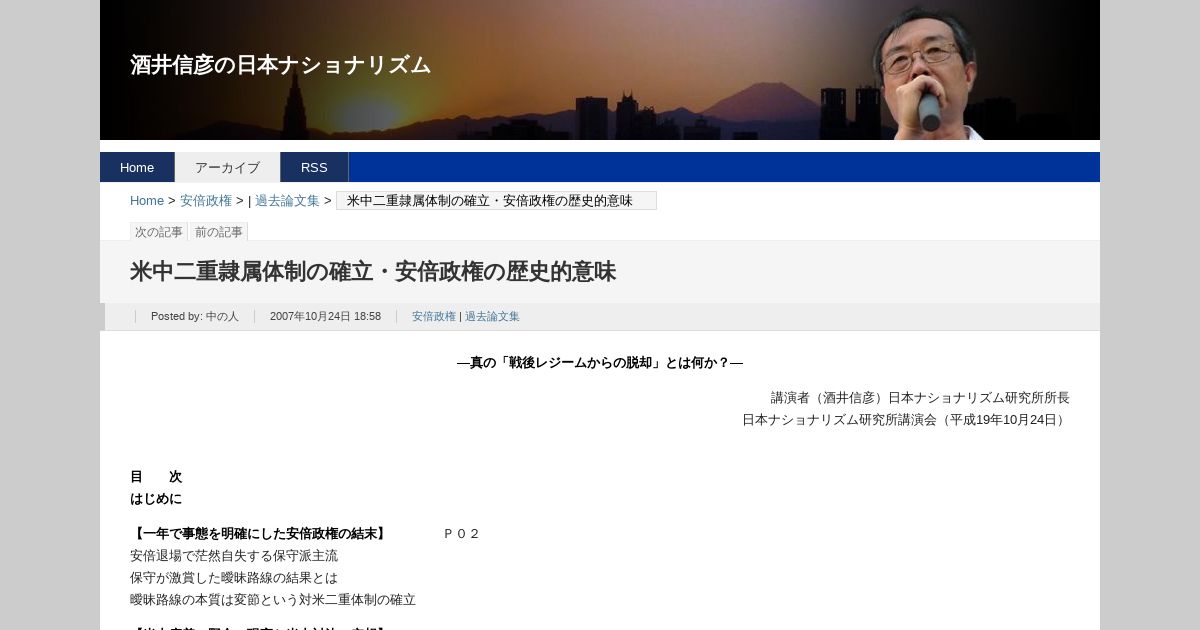Image resolution: width=1200 pixels, height=630 pixels.
Task: Open the RSS navigation tab
Action: coord(314,167)
